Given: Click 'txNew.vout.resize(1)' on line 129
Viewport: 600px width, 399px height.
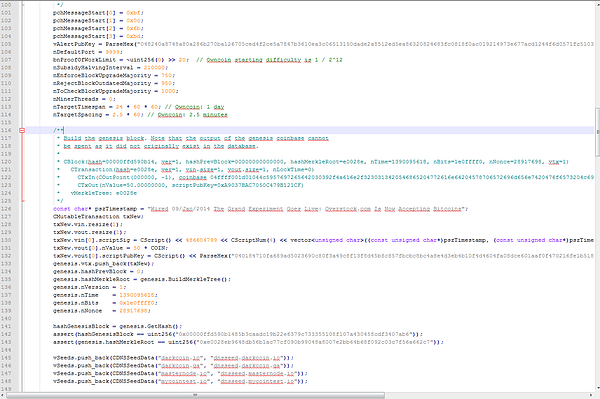Looking at the screenshot, I should pyautogui.click(x=89, y=232).
